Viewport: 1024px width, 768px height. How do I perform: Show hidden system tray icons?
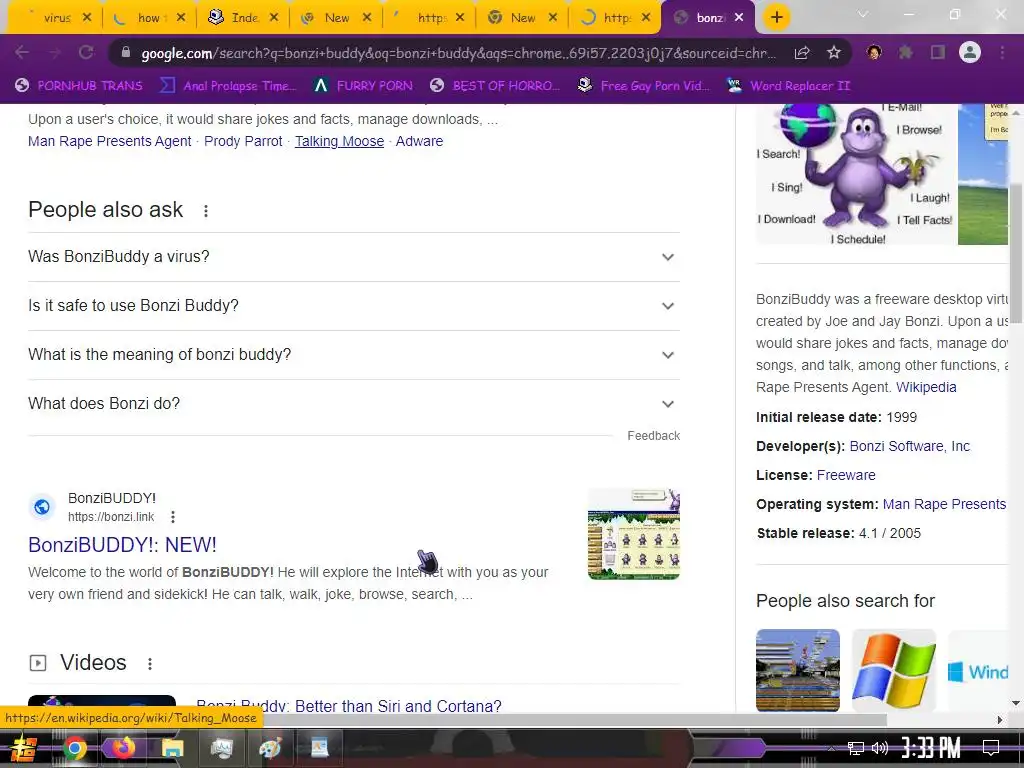[x=831, y=748]
